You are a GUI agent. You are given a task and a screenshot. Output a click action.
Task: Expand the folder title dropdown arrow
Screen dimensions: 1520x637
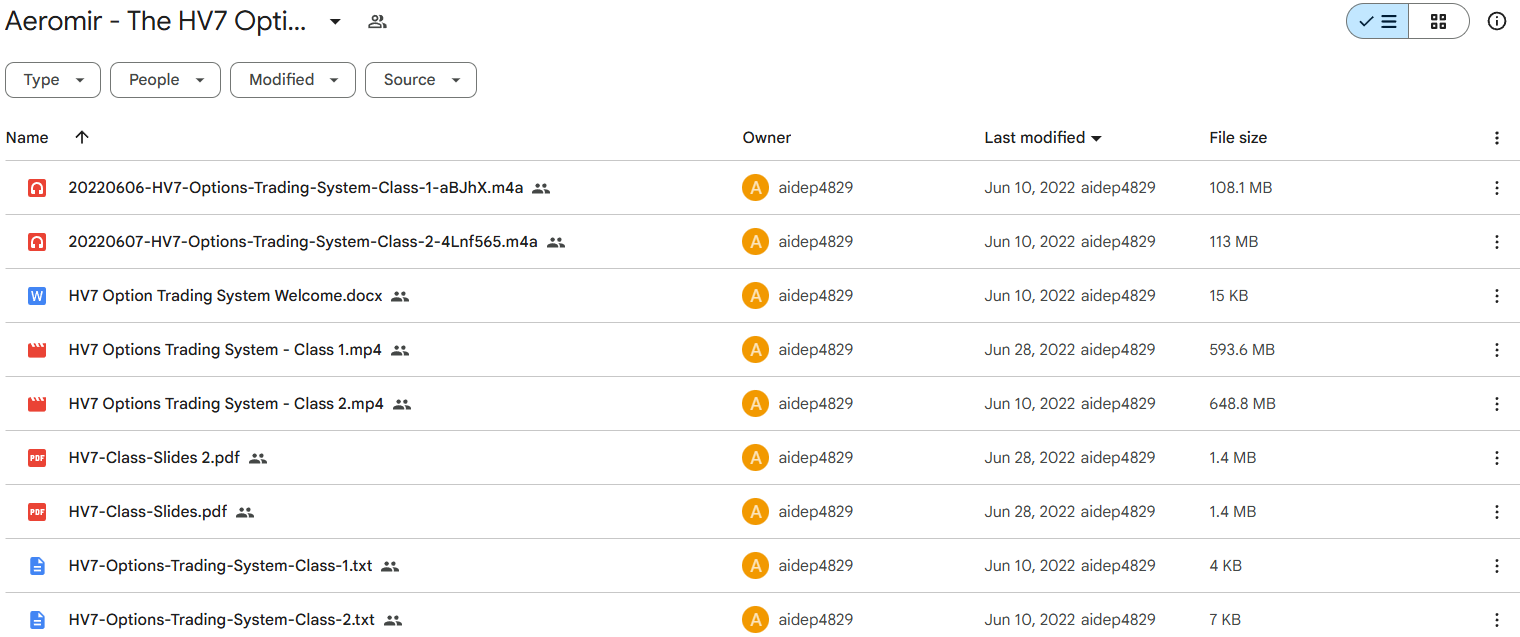pyautogui.click(x=335, y=21)
